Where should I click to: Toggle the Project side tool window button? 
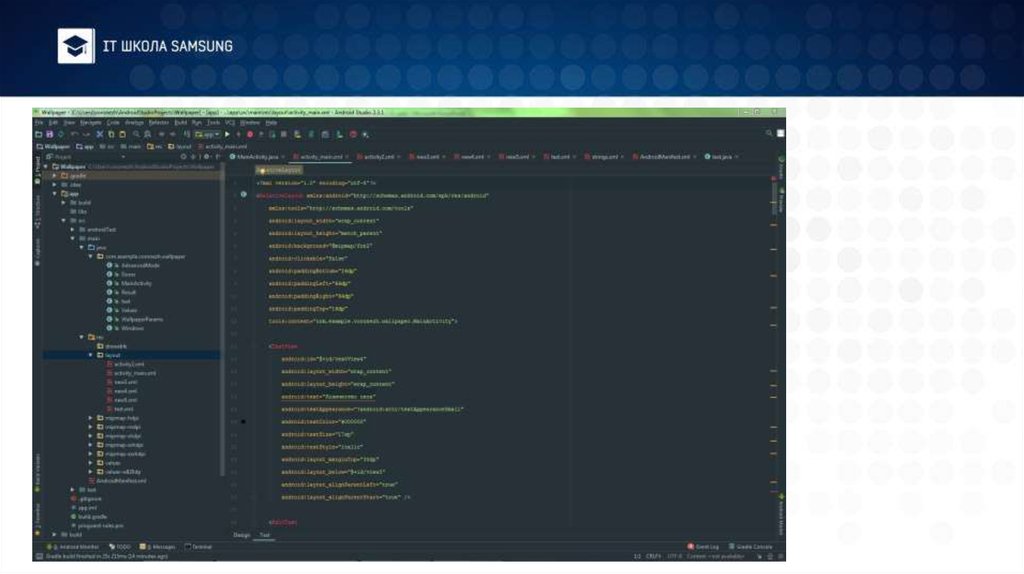point(38,165)
